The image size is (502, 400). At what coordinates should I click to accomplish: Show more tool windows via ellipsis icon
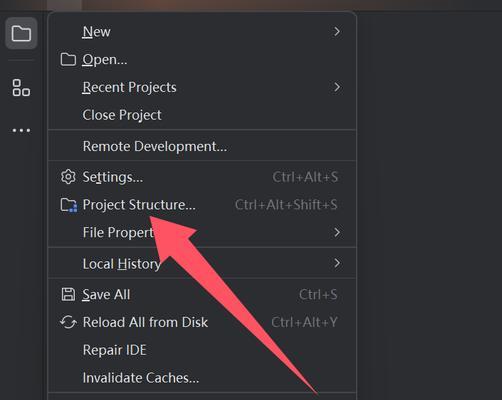pyautogui.click(x=21, y=130)
